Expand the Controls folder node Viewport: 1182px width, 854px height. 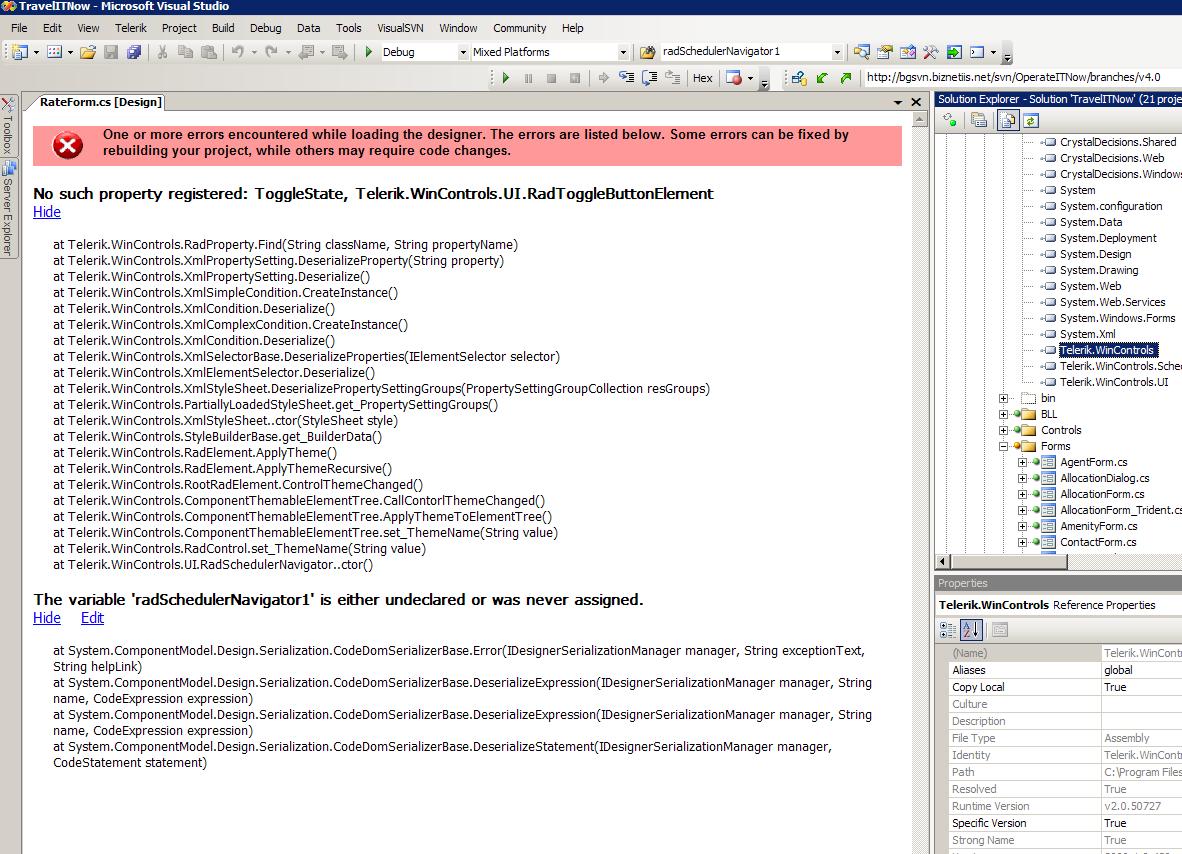click(1003, 430)
